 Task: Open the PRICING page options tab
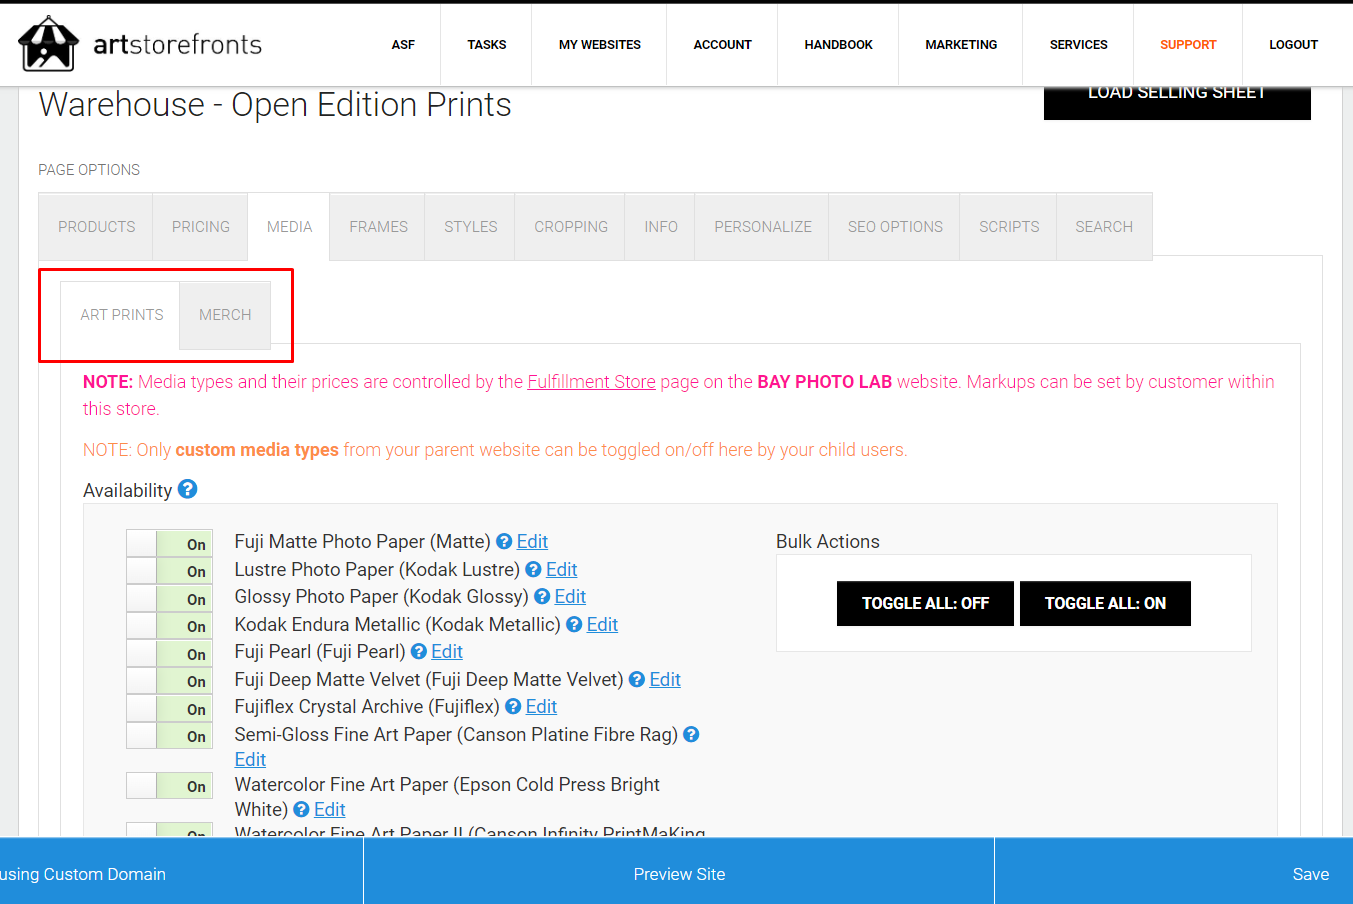click(x=200, y=227)
